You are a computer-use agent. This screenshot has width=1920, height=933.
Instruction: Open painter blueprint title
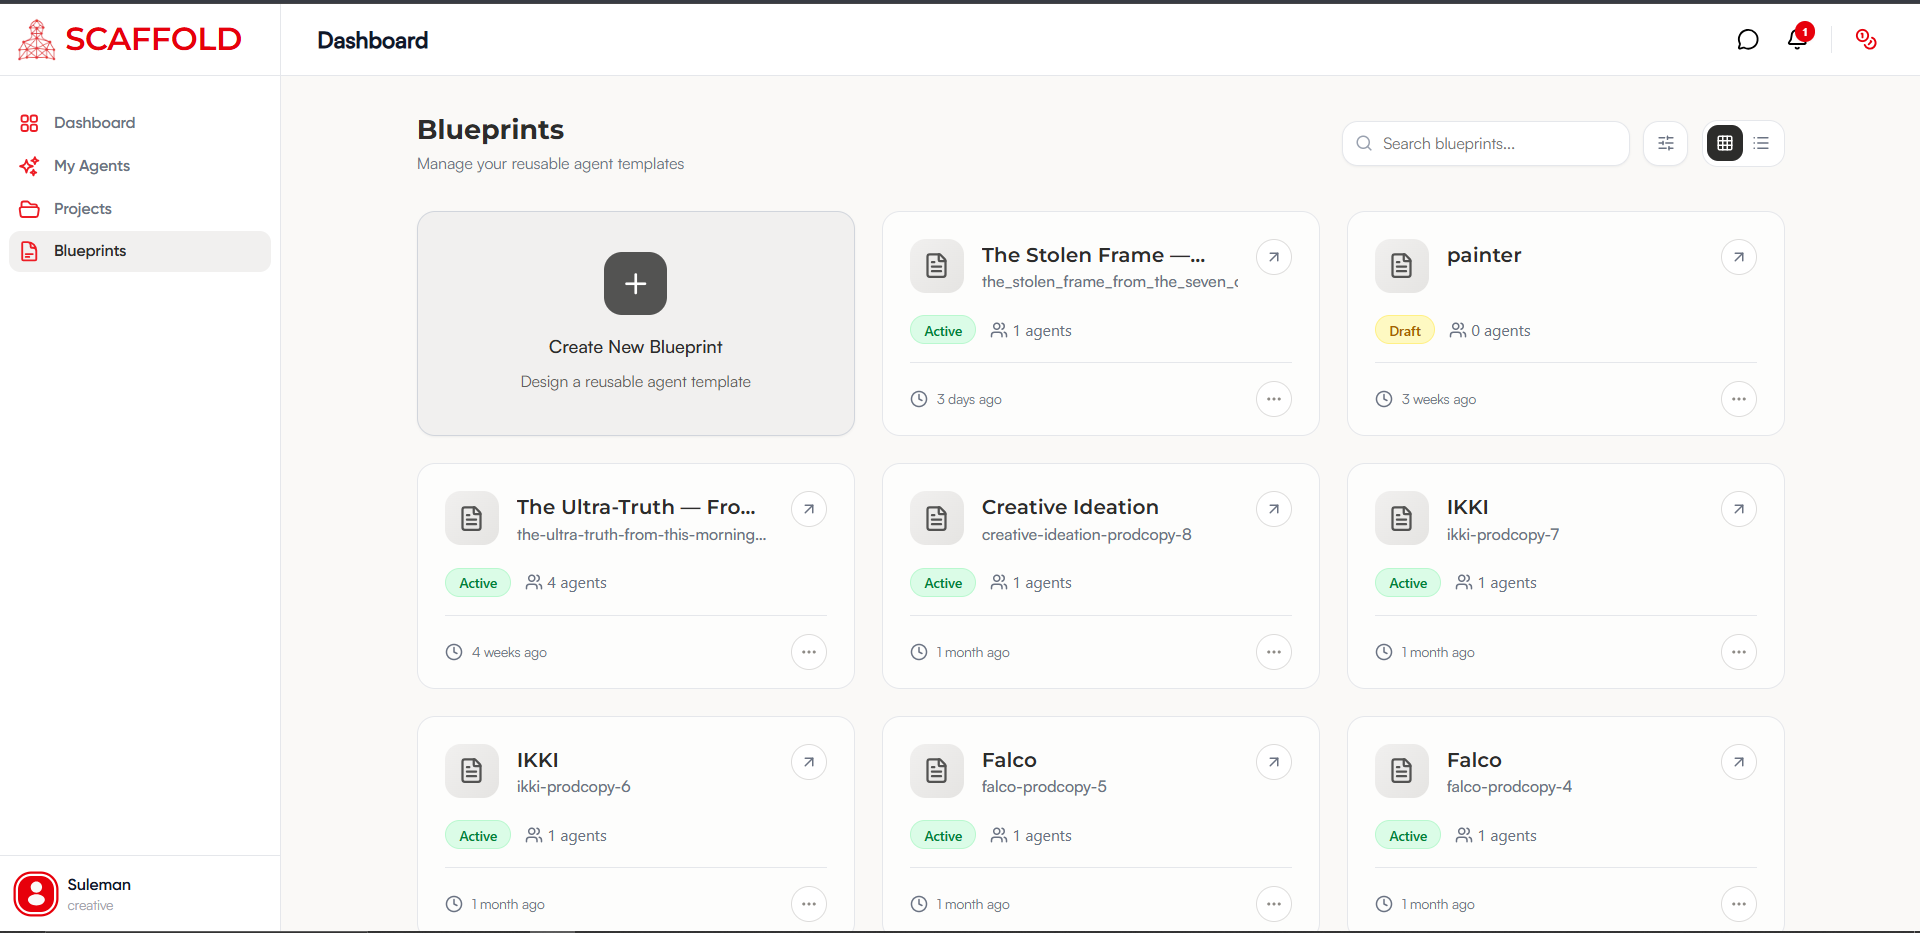tap(1484, 255)
